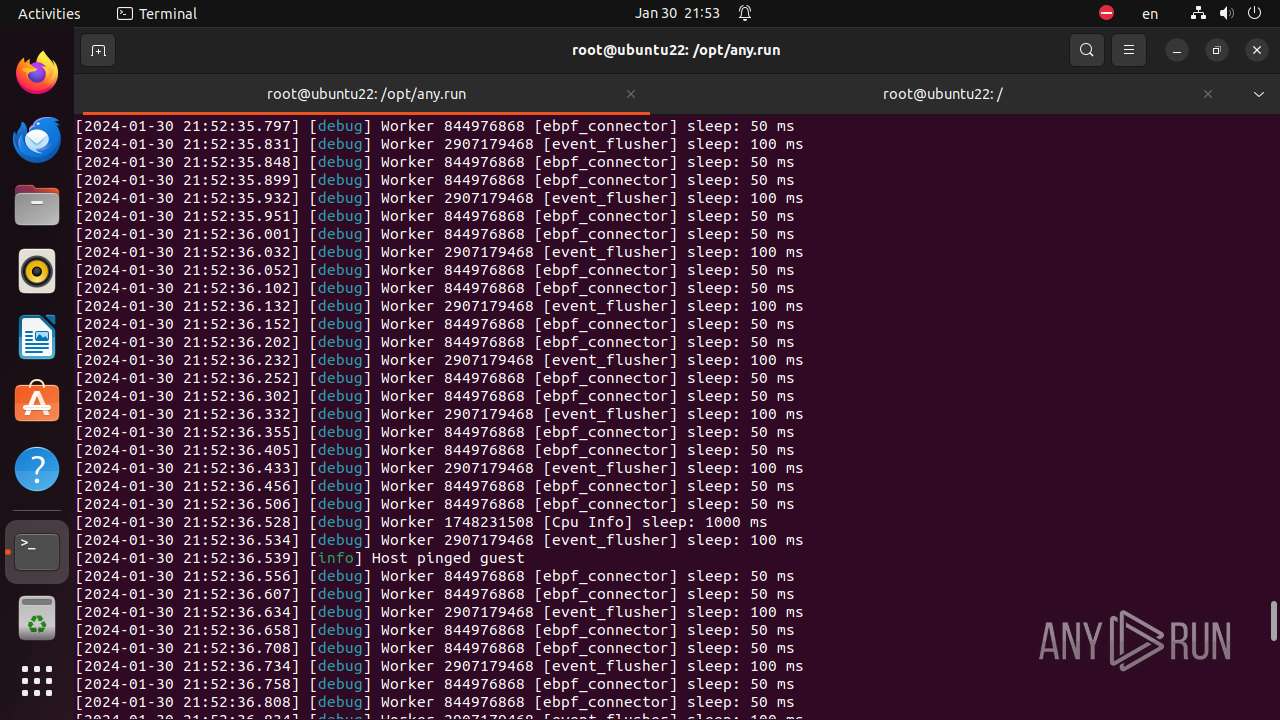1280x720 pixels.
Task: Switch to the root@ubuntu22: / tab
Action: click(x=942, y=94)
